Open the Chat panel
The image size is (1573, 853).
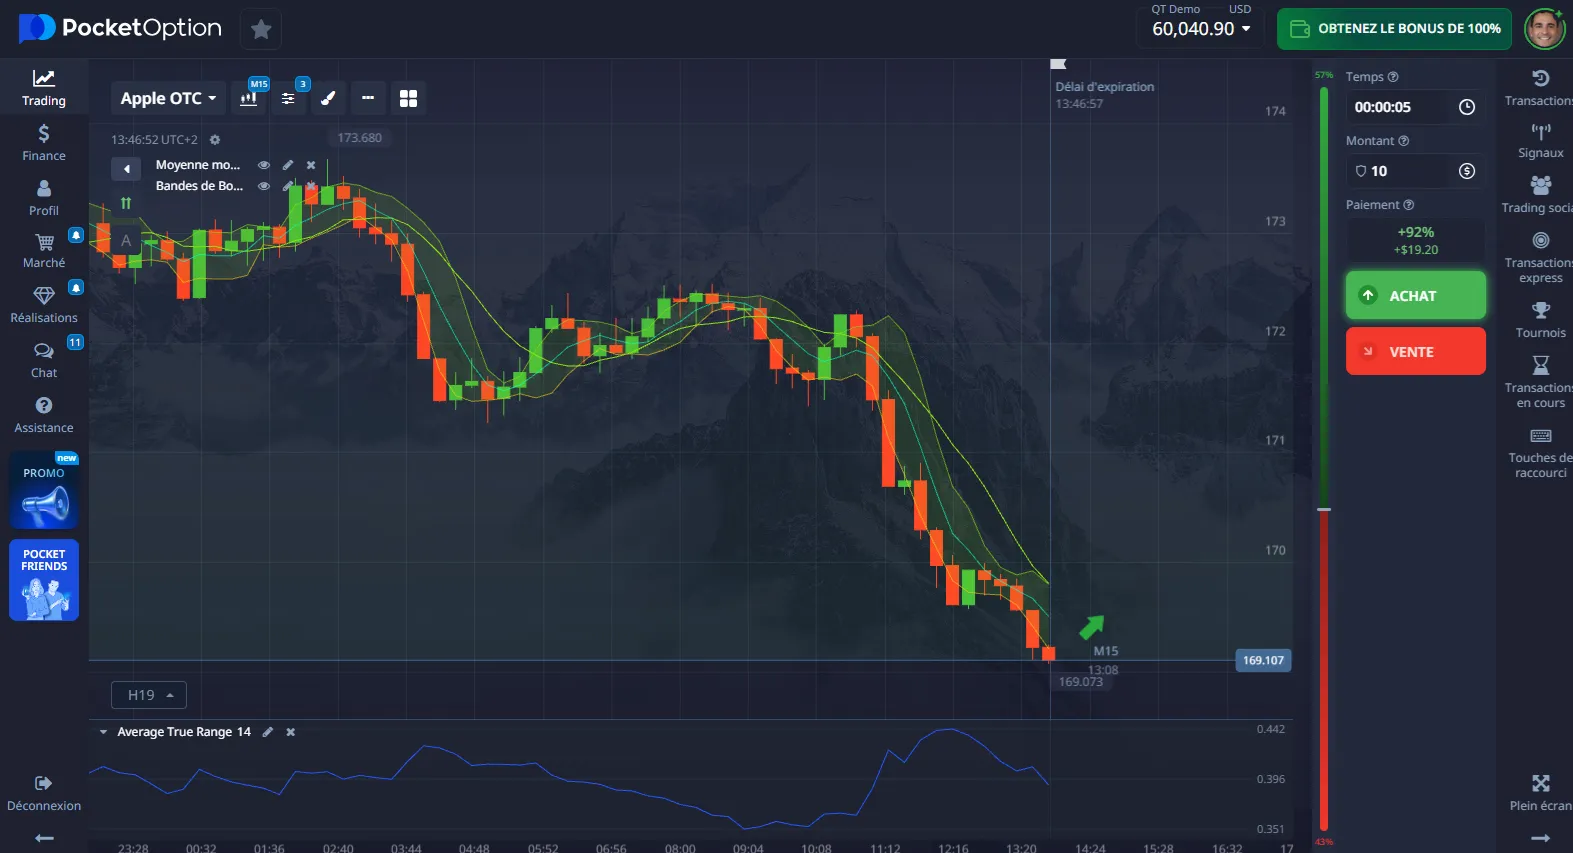click(x=44, y=360)
